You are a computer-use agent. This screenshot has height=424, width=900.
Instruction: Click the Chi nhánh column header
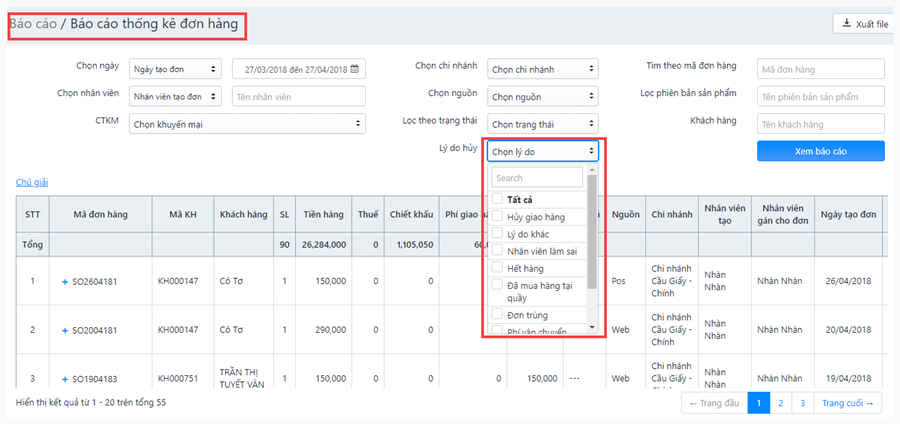click(x=672, y=215)
